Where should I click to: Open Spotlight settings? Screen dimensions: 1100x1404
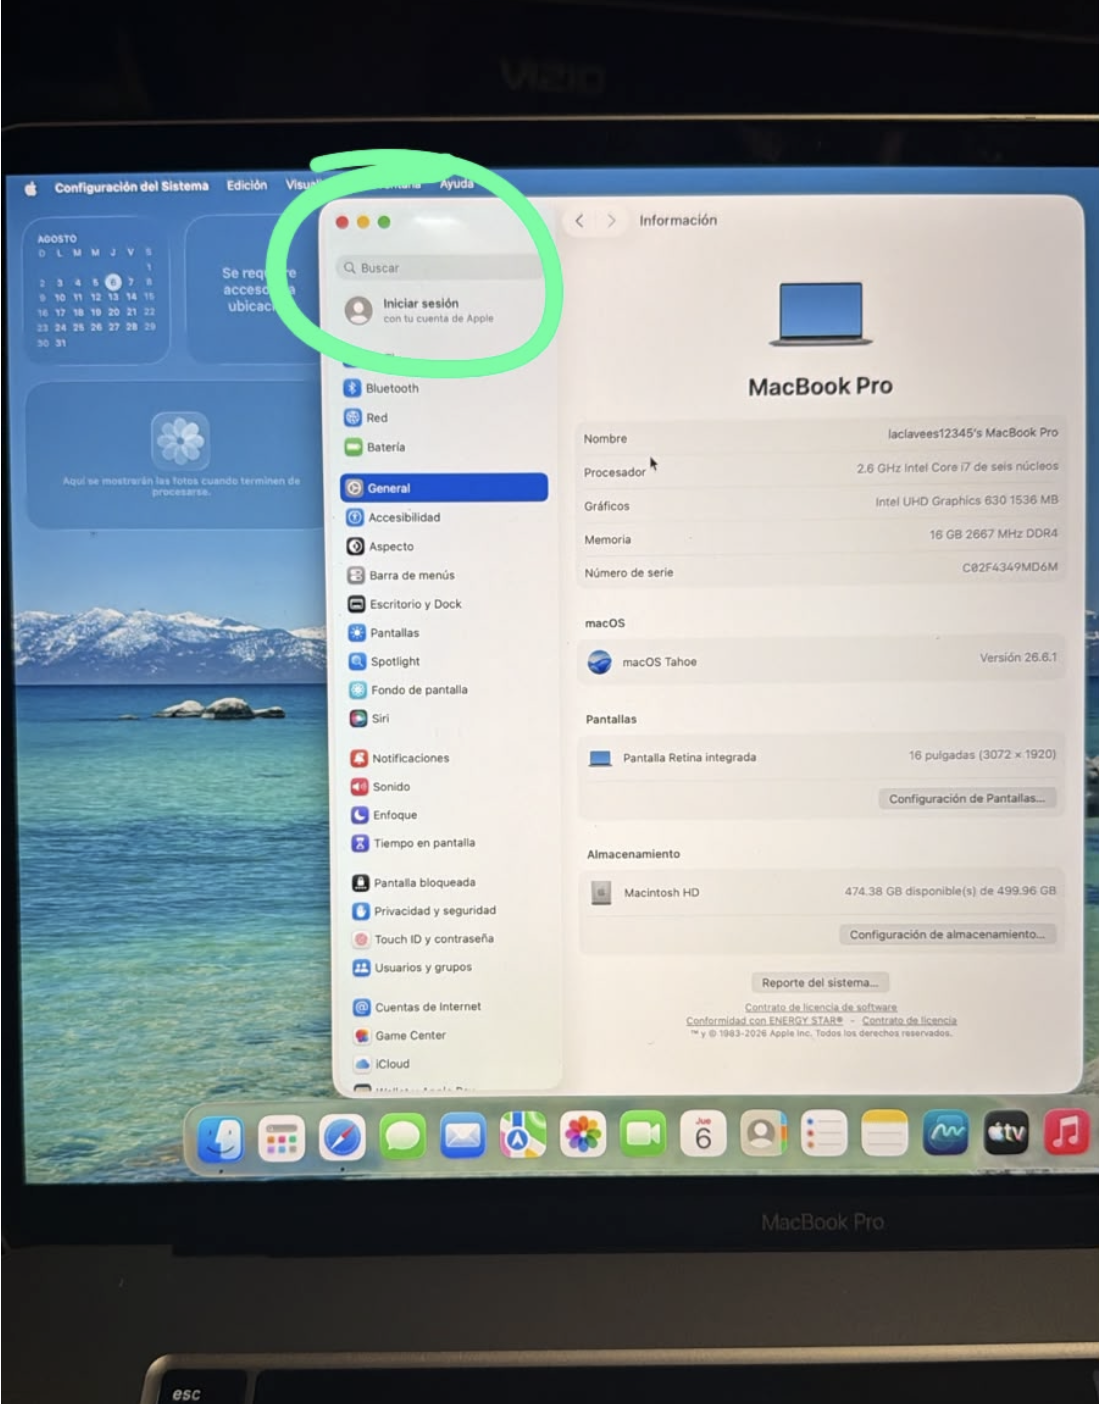point(384,661)
